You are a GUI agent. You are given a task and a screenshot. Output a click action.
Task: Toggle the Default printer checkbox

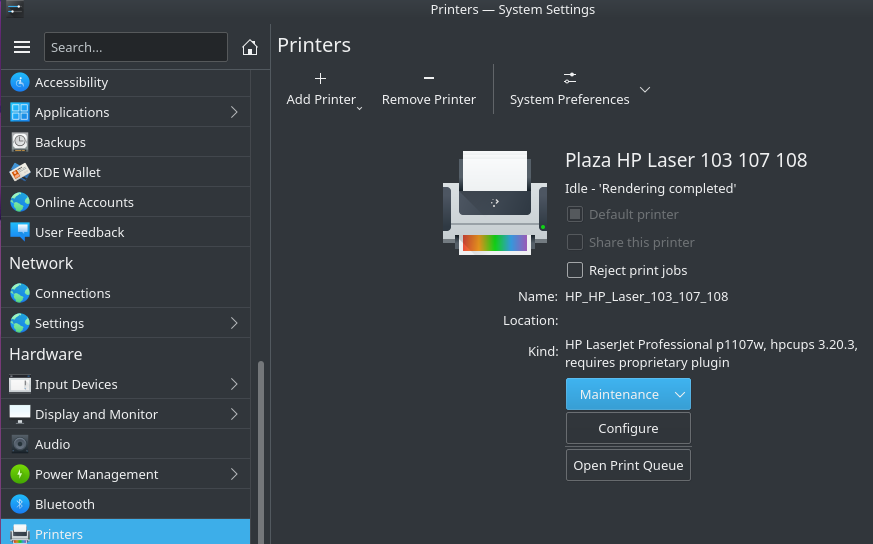click(574, 214)
